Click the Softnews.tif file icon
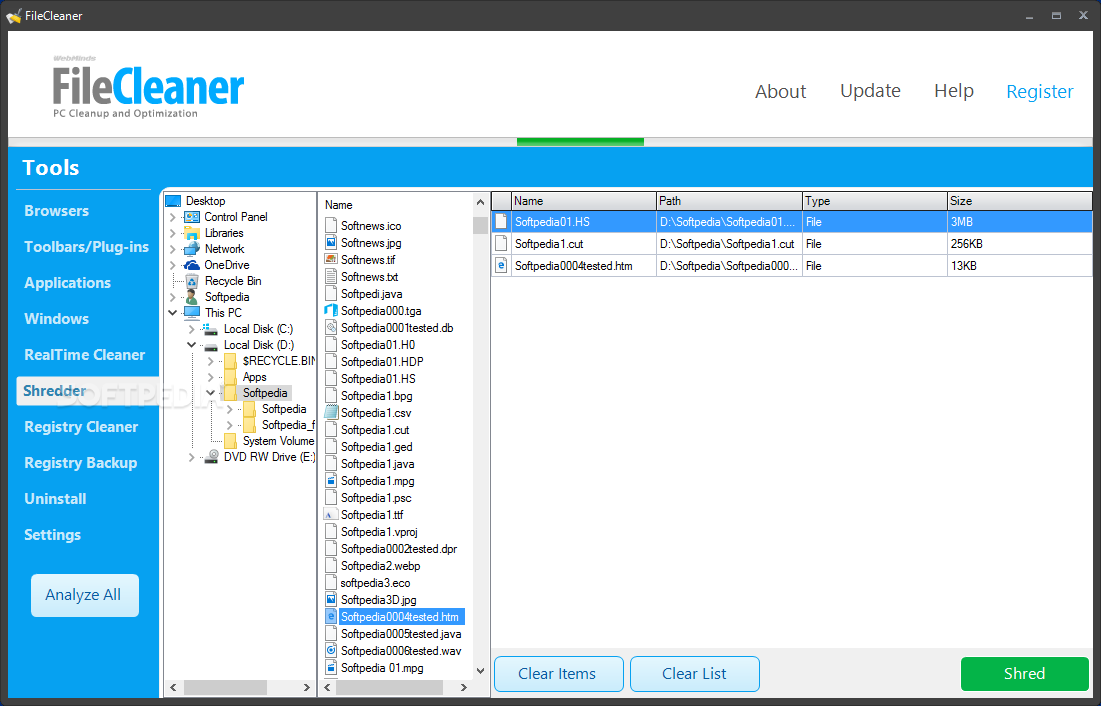The width and height of the screenshot is (1101, 706). (x=331, y=259)
